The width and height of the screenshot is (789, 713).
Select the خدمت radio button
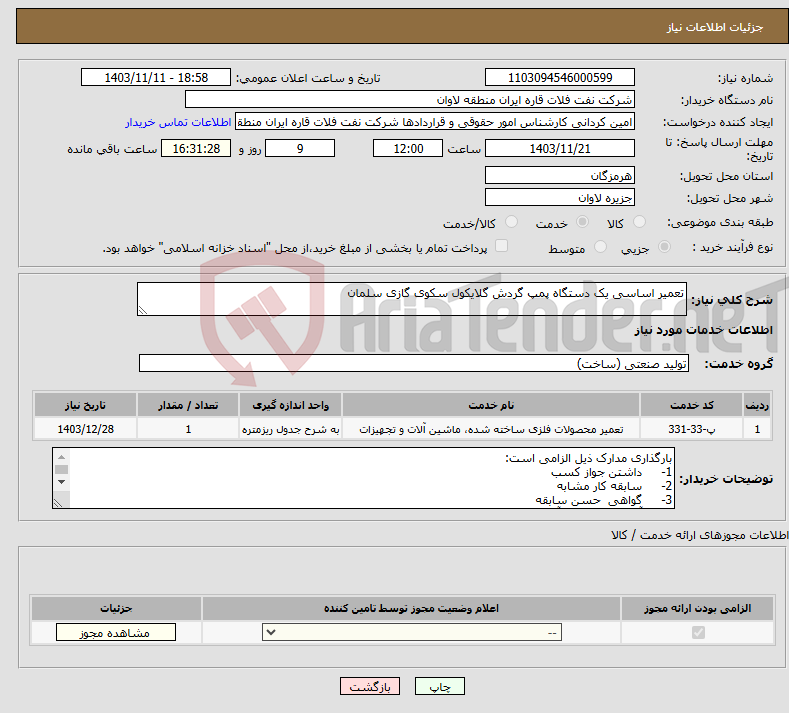click(x=582, y=222)
